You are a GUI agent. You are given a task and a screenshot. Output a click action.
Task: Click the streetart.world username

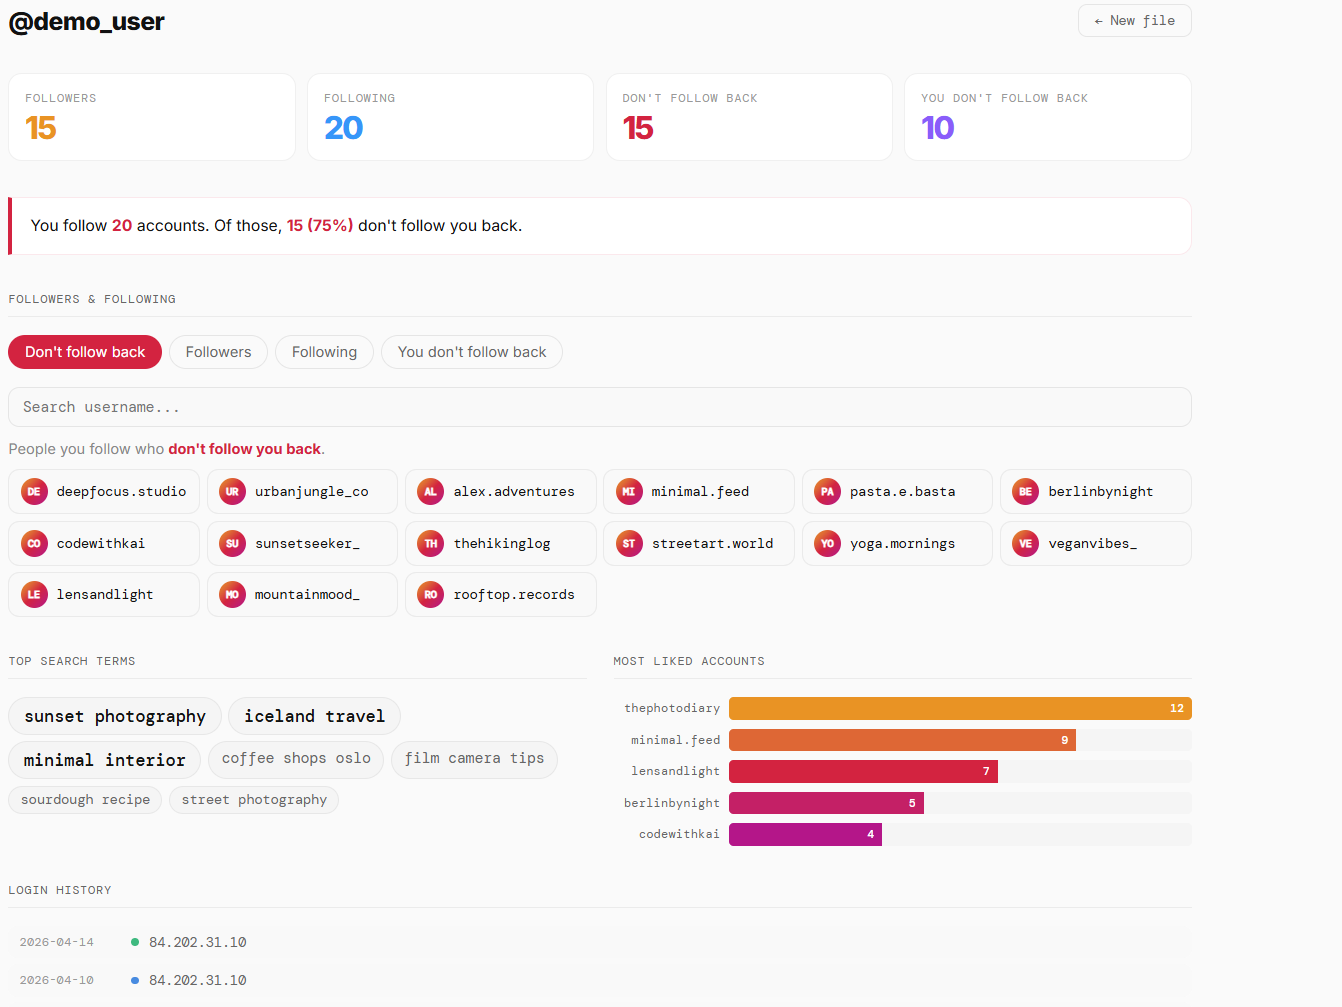[x=712, y=543]
